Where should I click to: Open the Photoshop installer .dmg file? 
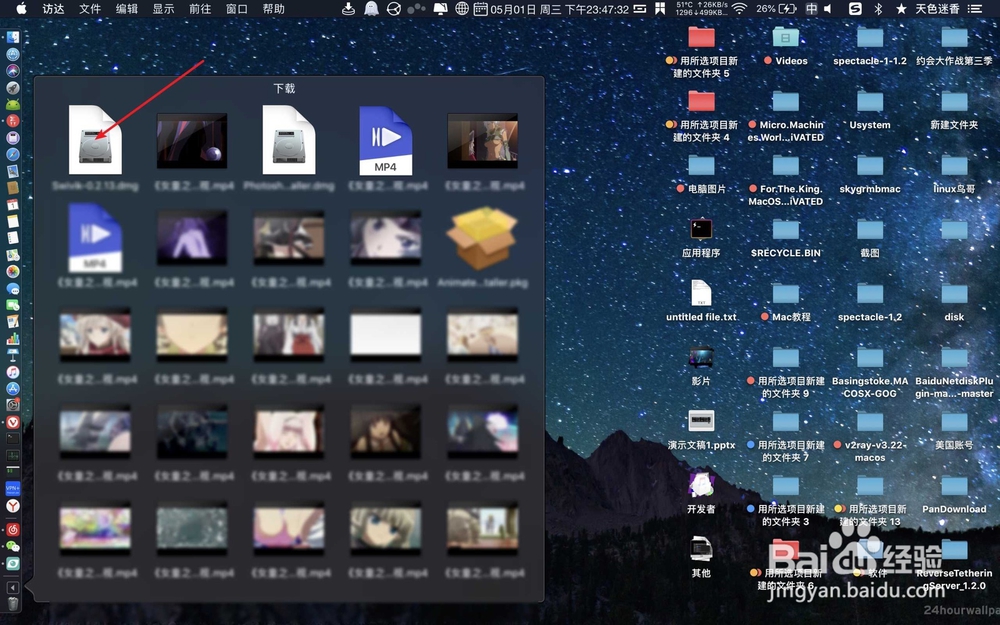click(x=289, y=141)
